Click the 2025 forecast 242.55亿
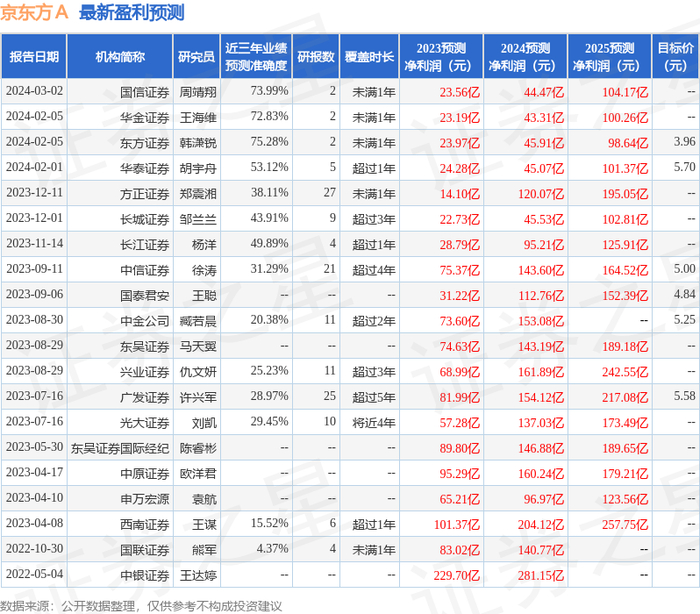700x614 pixels. tap(625, 372)
